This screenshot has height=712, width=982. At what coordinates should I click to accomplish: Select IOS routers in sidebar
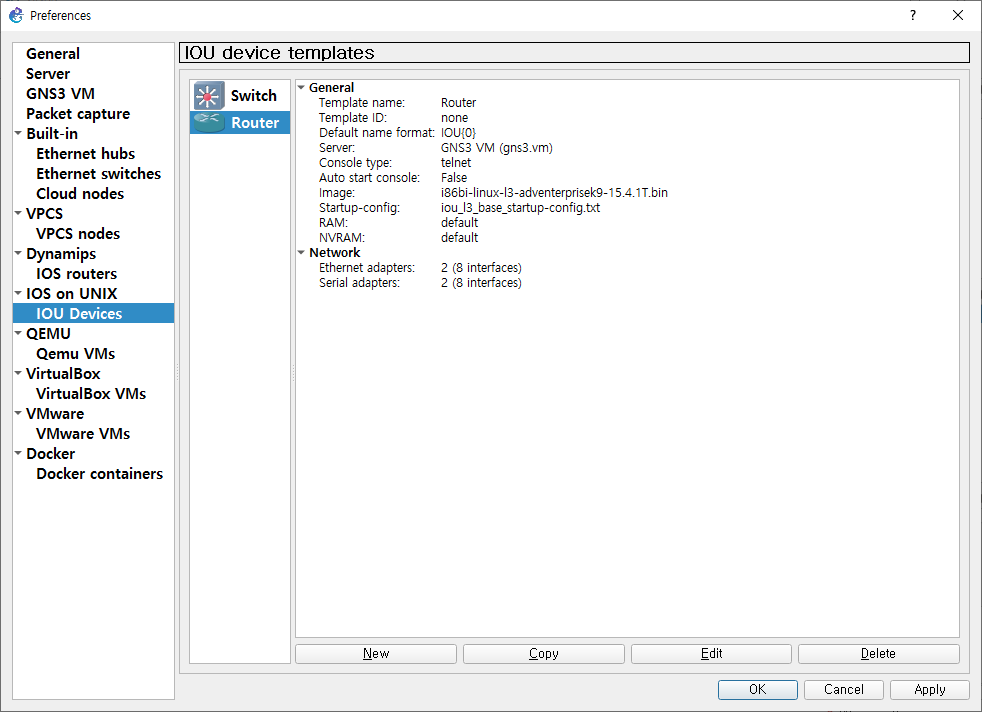tap(76, 274)
